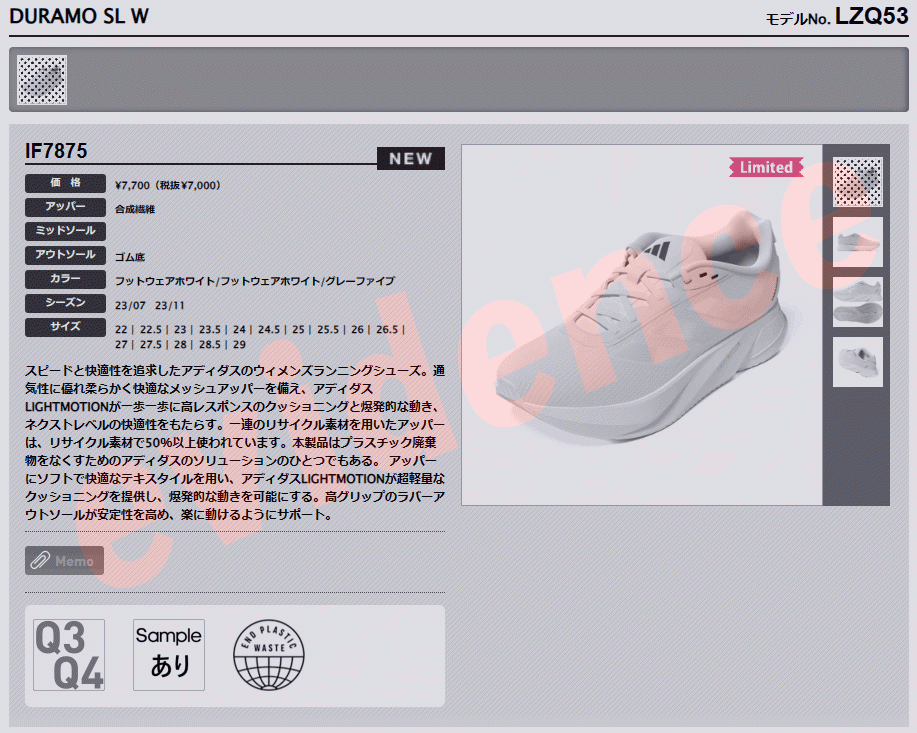This screenshot has height=733, width=917.
Task: Click the End Plastic Waste globe icon
Action: (268, 655)
